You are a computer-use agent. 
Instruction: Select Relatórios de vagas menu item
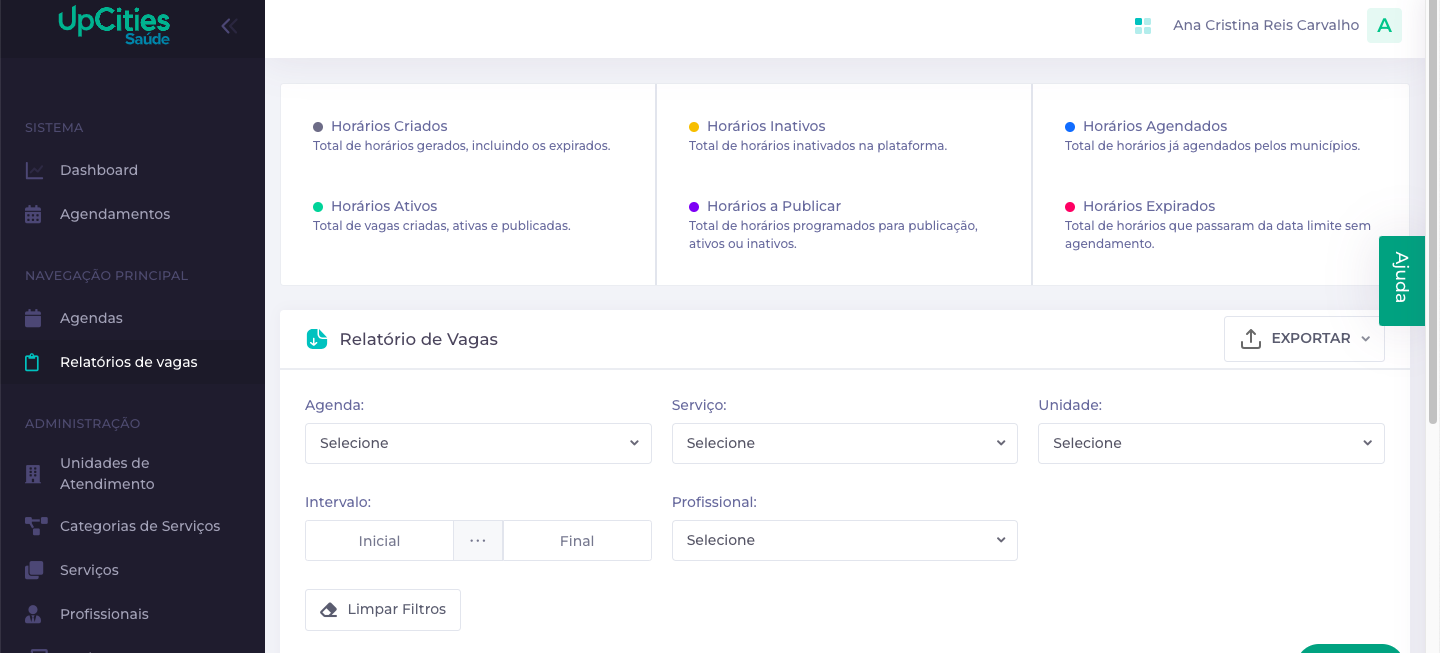tap(132, 362)
